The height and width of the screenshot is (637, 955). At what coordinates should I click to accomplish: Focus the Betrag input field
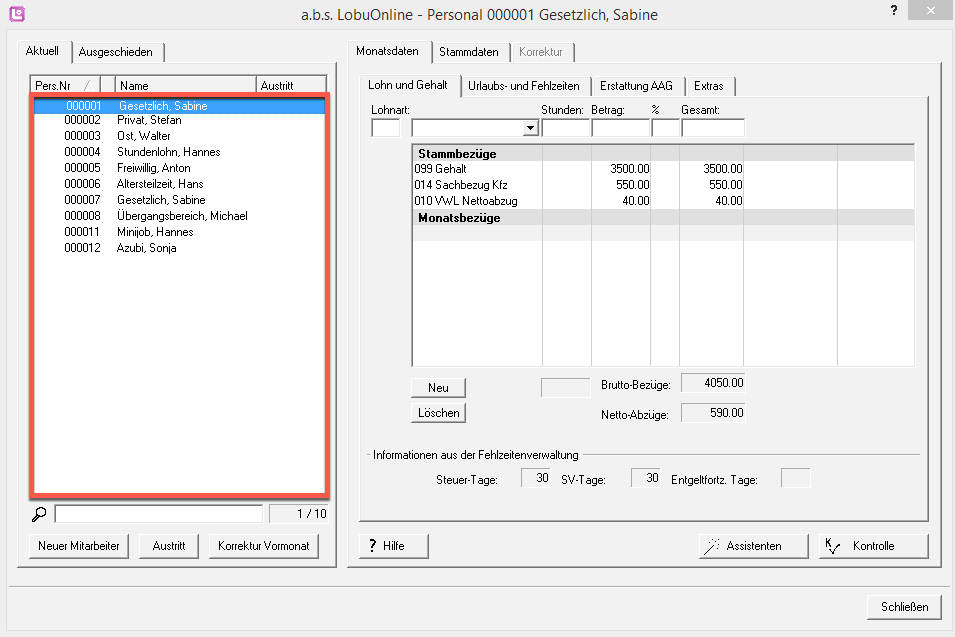(x=621, y=128)
